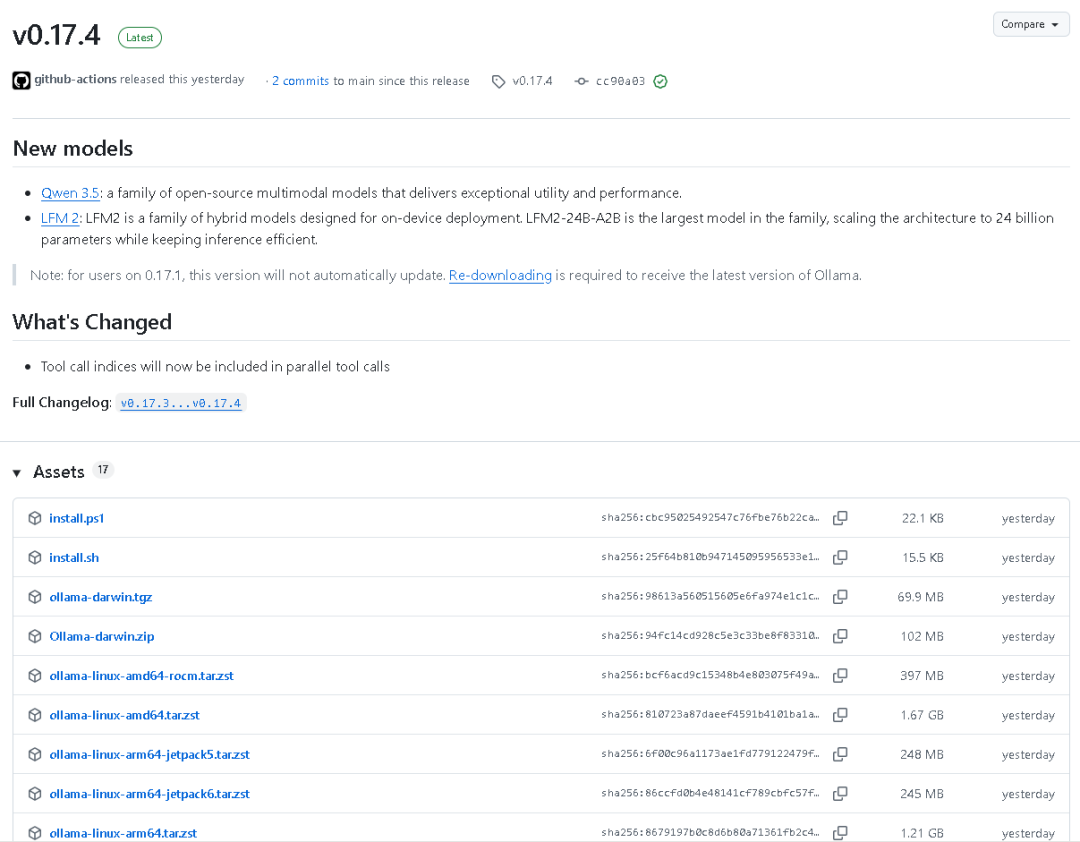This screenshot has width=1080, height=842.
Task: Click the Assets count badge 17
Action: 103,470
